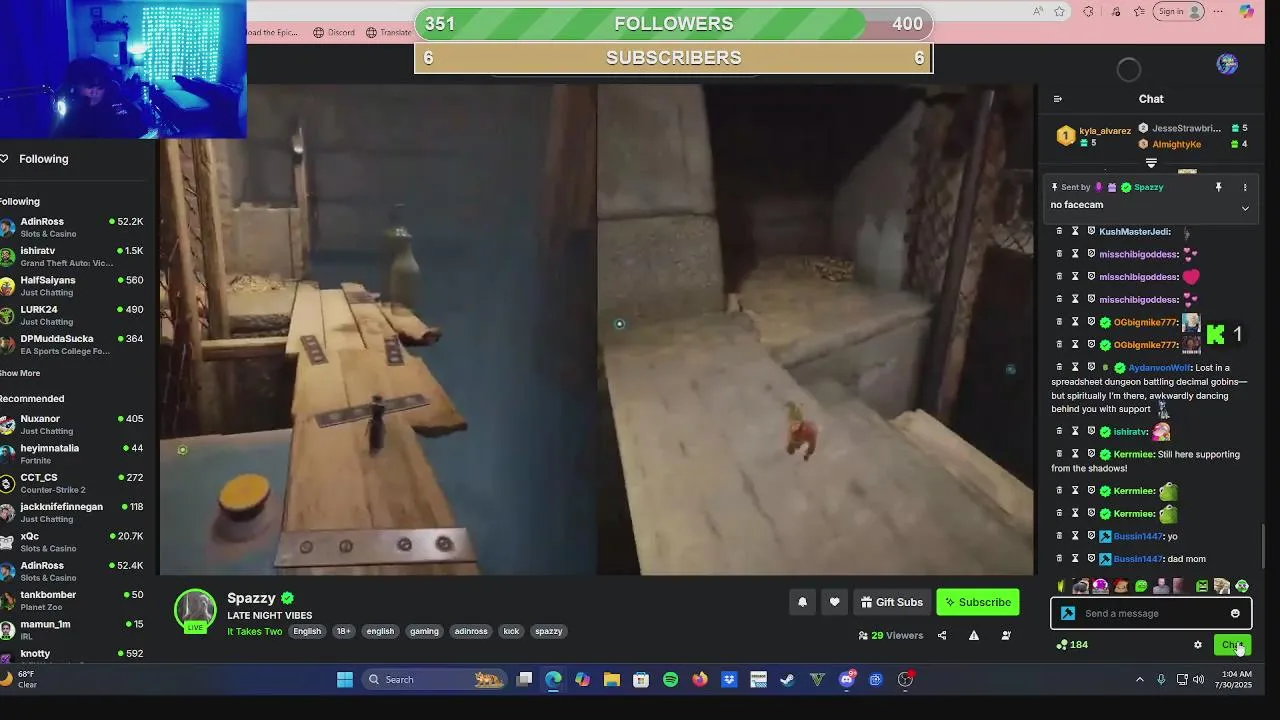Click the chat scrollbar thumb
Viewport: 1280px width, 720px height.
1265,546
